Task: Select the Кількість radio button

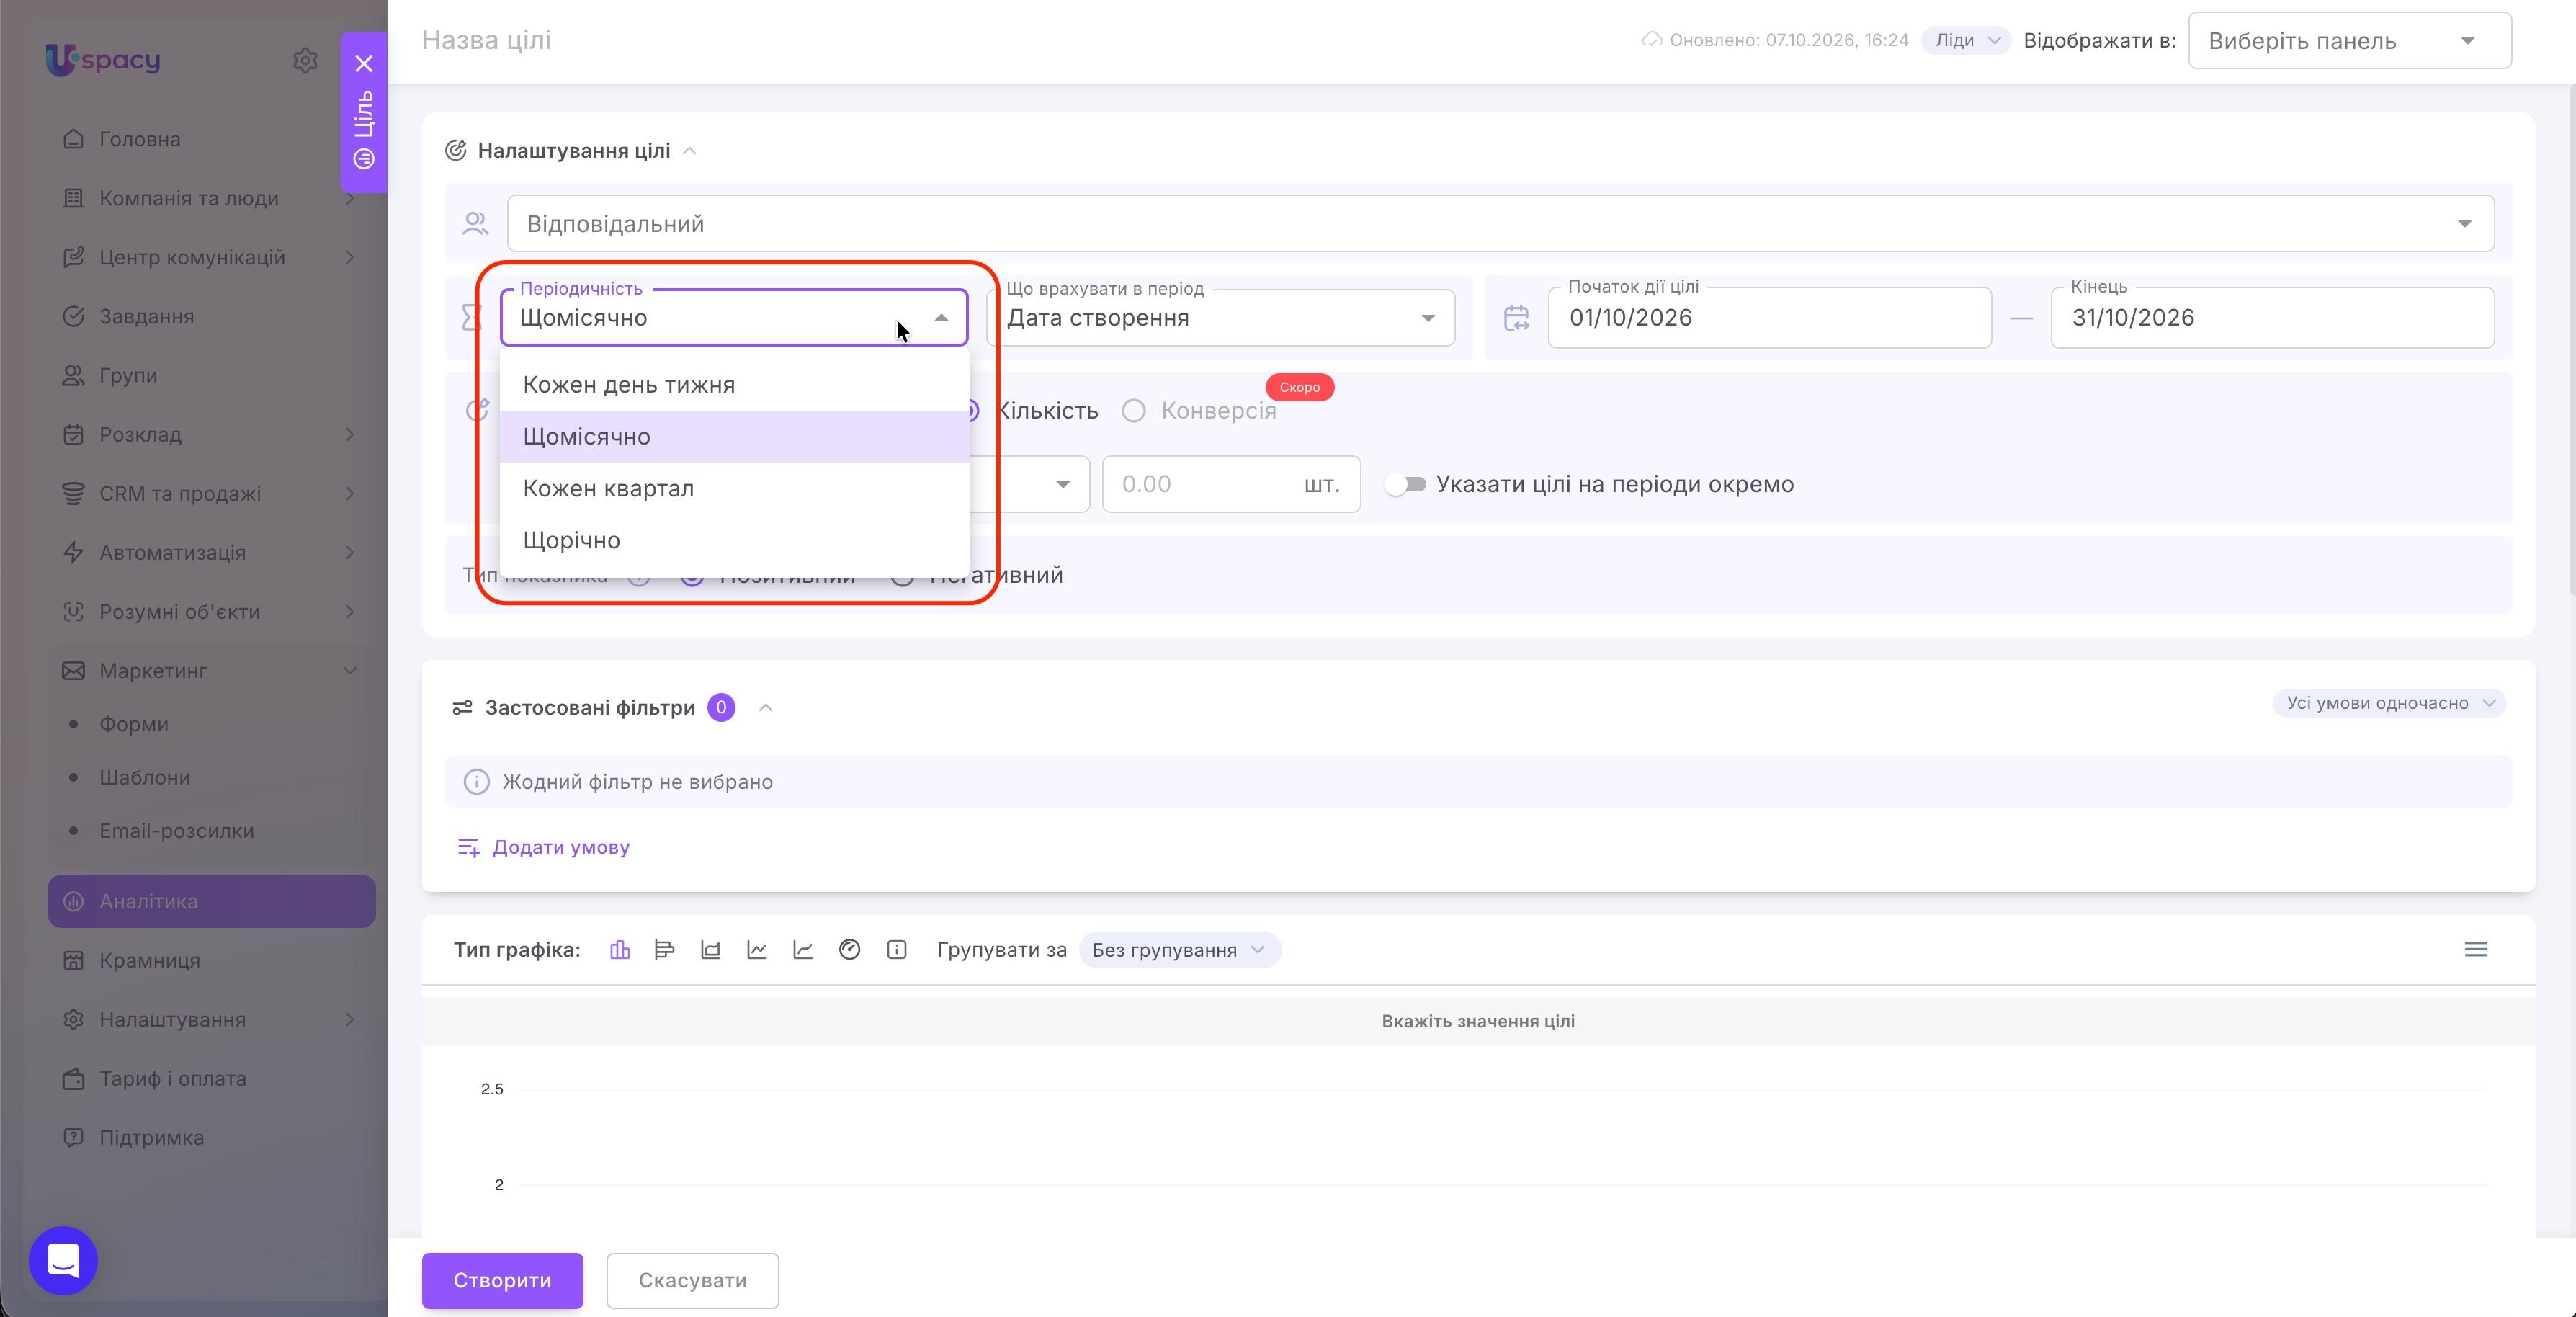Action: [x=970, y=411]
